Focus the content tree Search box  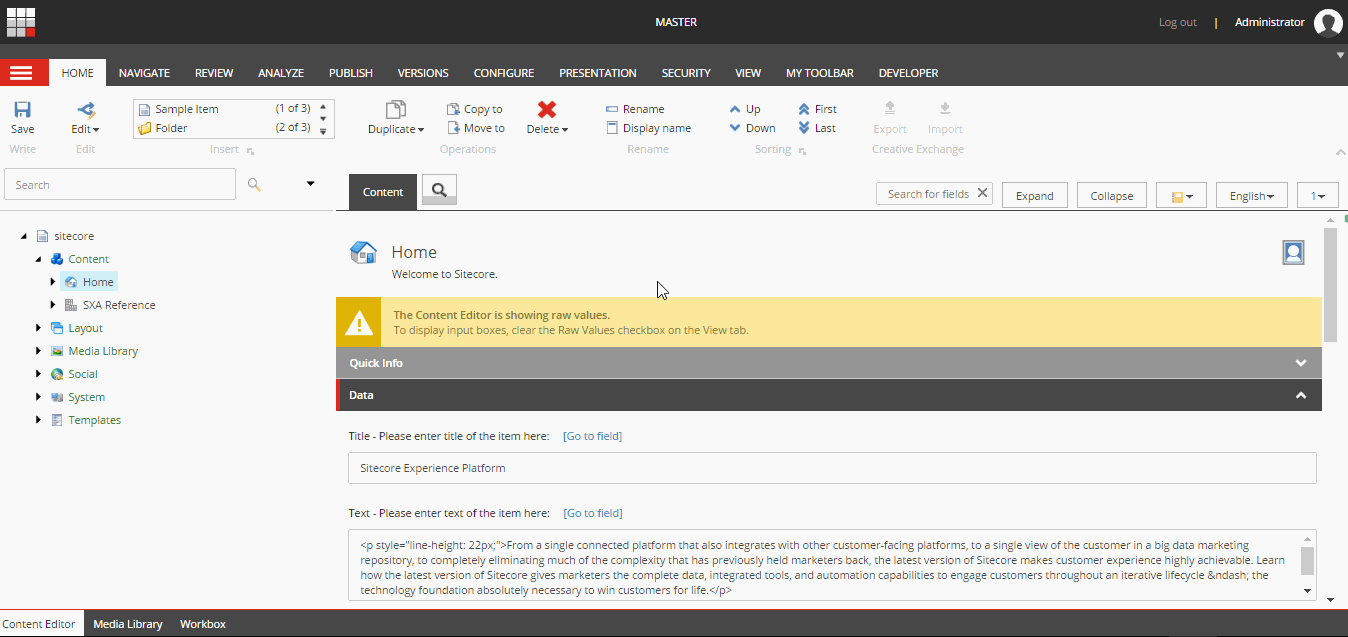pos(120,184)
